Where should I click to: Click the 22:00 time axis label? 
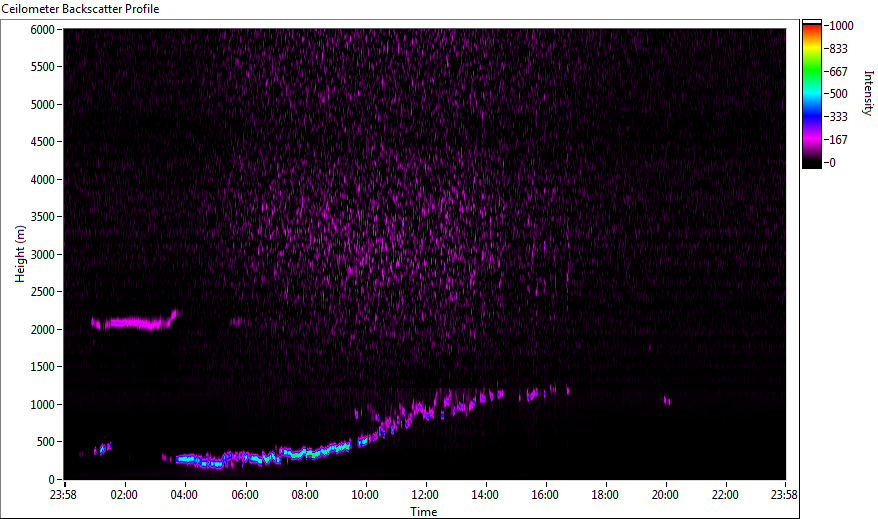[x=725, y=495]
